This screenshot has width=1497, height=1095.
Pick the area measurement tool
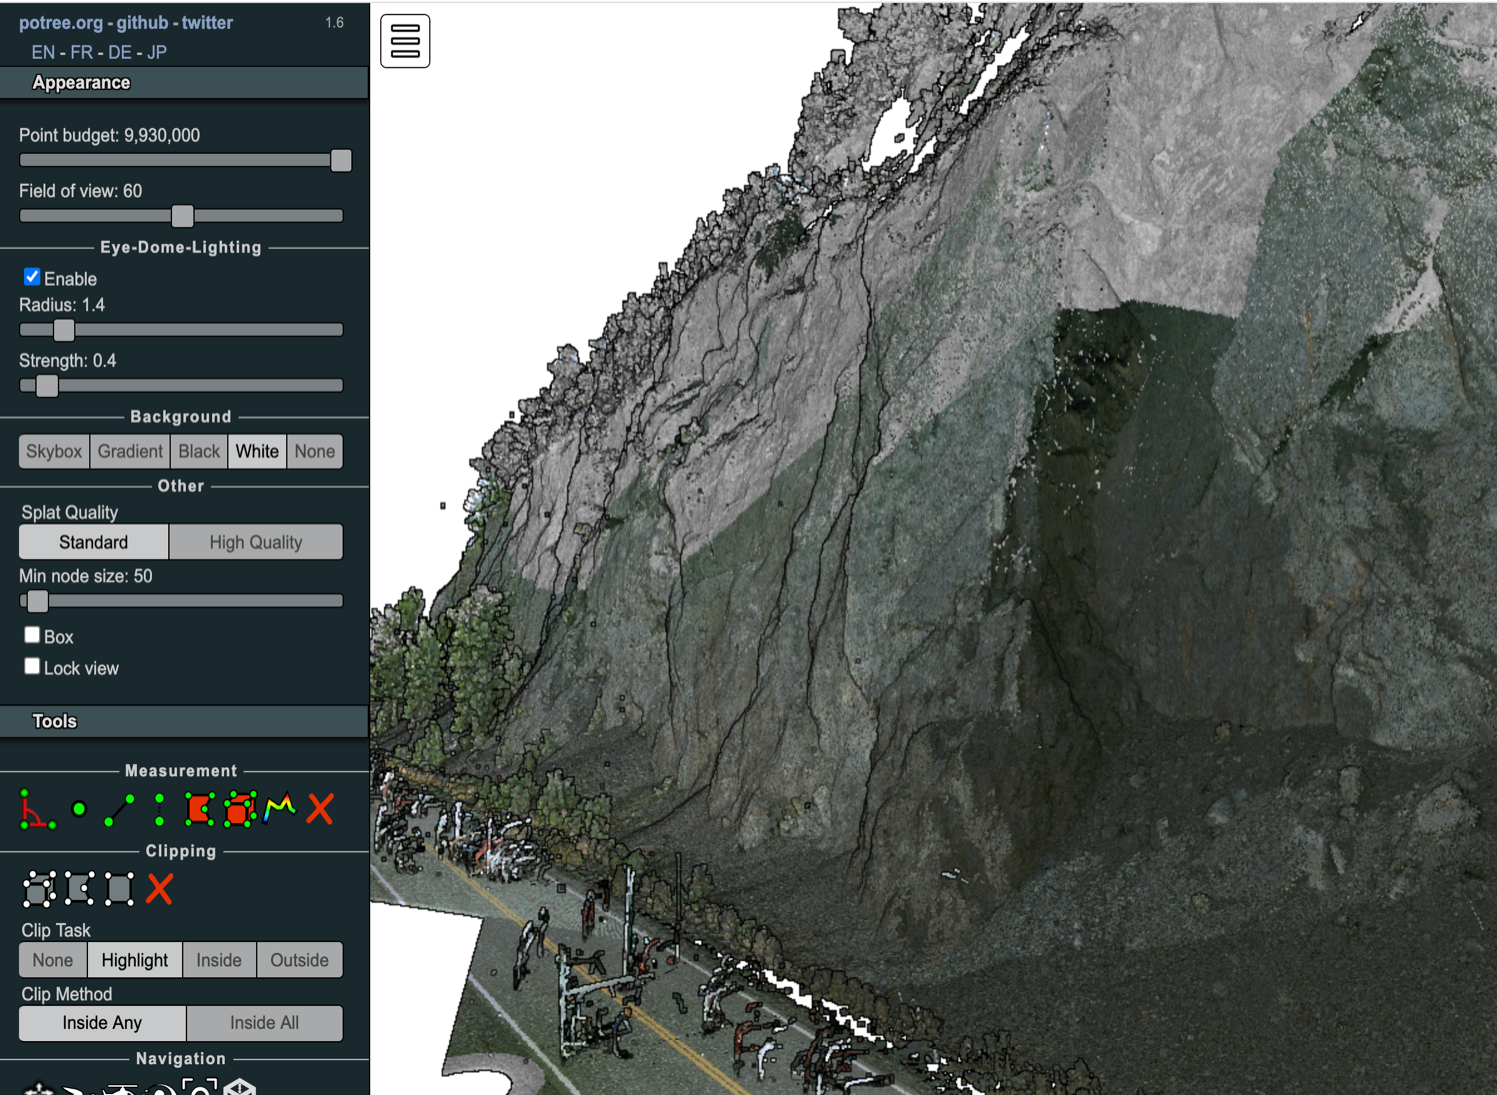pos(199,809)
